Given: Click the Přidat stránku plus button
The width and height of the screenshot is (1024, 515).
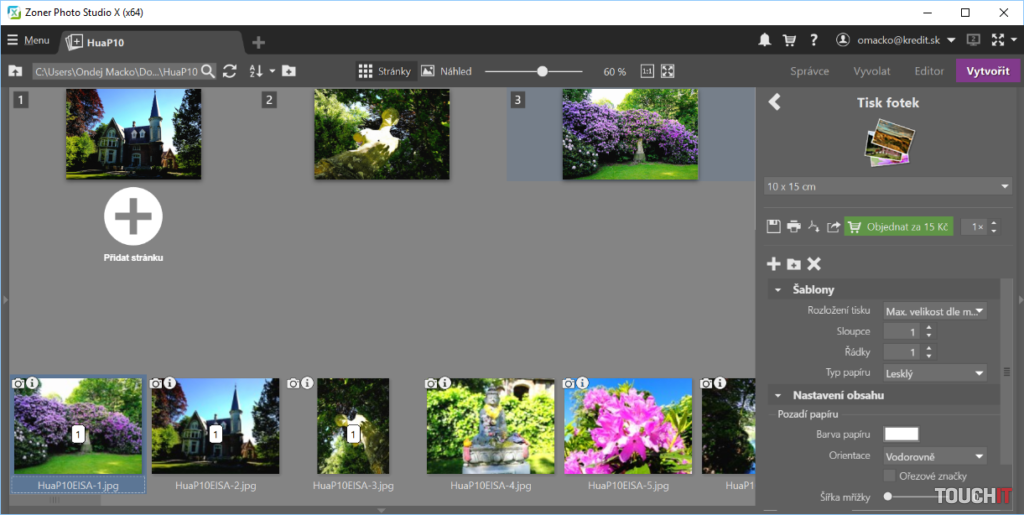Looking at the screenshot, I should click(133, 217).
